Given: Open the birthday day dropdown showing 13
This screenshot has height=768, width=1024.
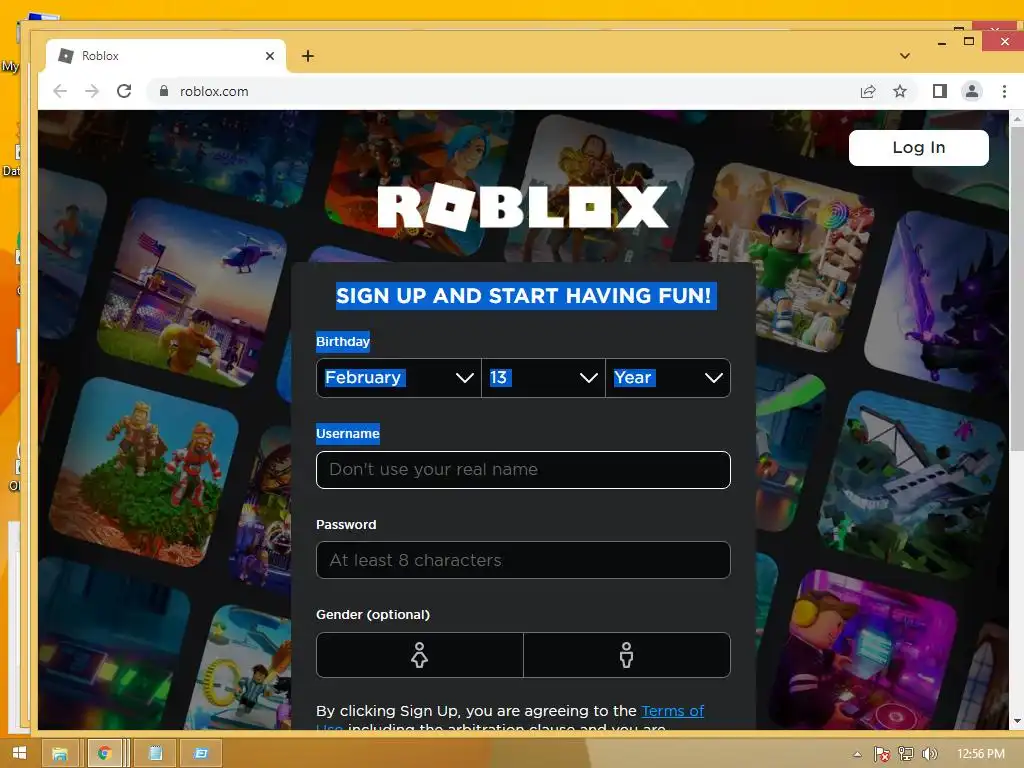Looking at the screenshot, I should click(543, 377).
